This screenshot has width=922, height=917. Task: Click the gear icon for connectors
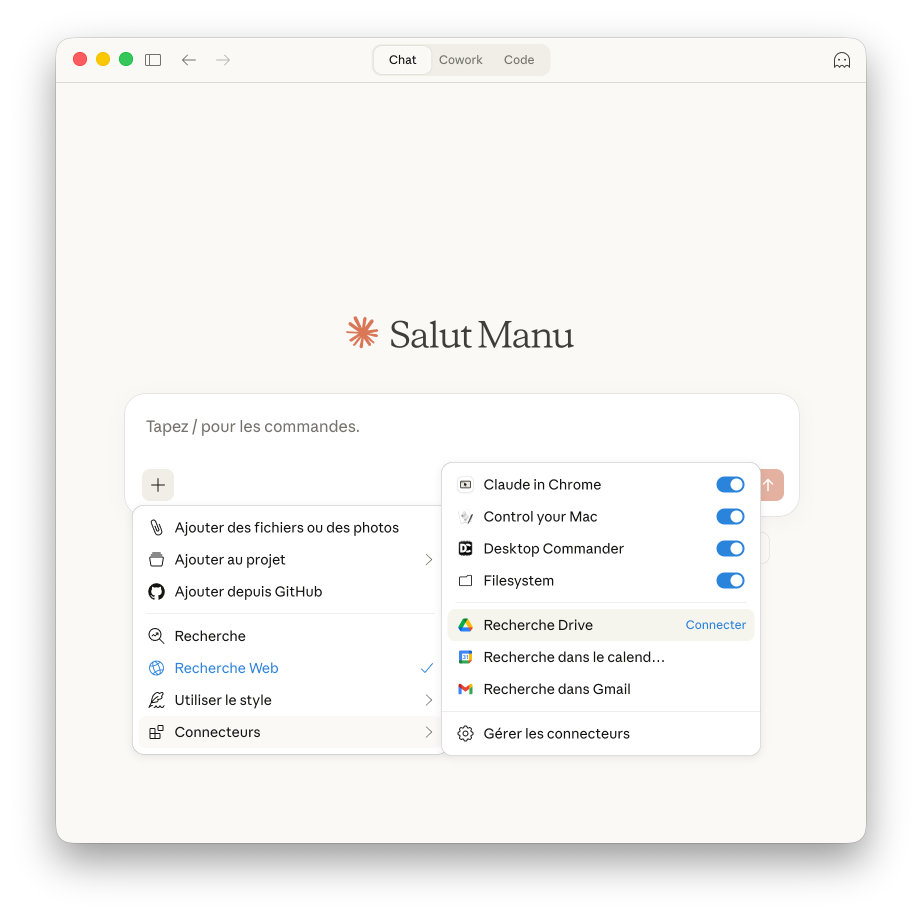click(465, 734)
